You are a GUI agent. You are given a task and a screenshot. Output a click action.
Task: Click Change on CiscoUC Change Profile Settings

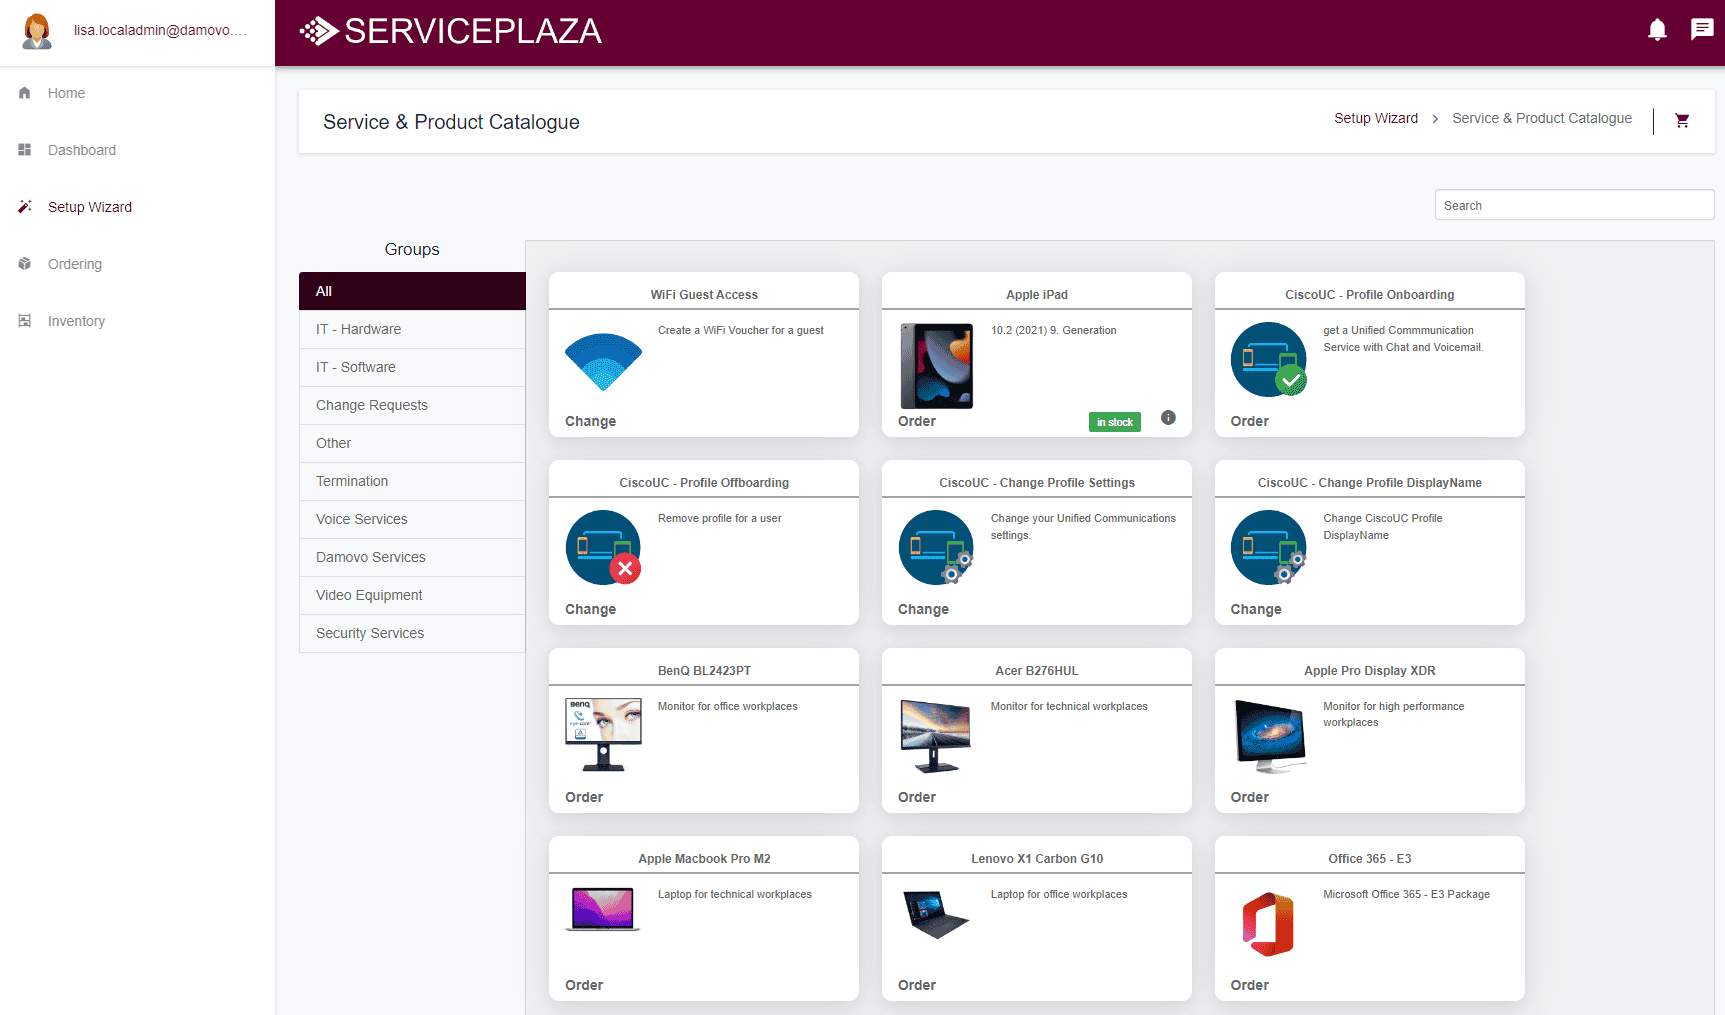[x=923, y=609]
